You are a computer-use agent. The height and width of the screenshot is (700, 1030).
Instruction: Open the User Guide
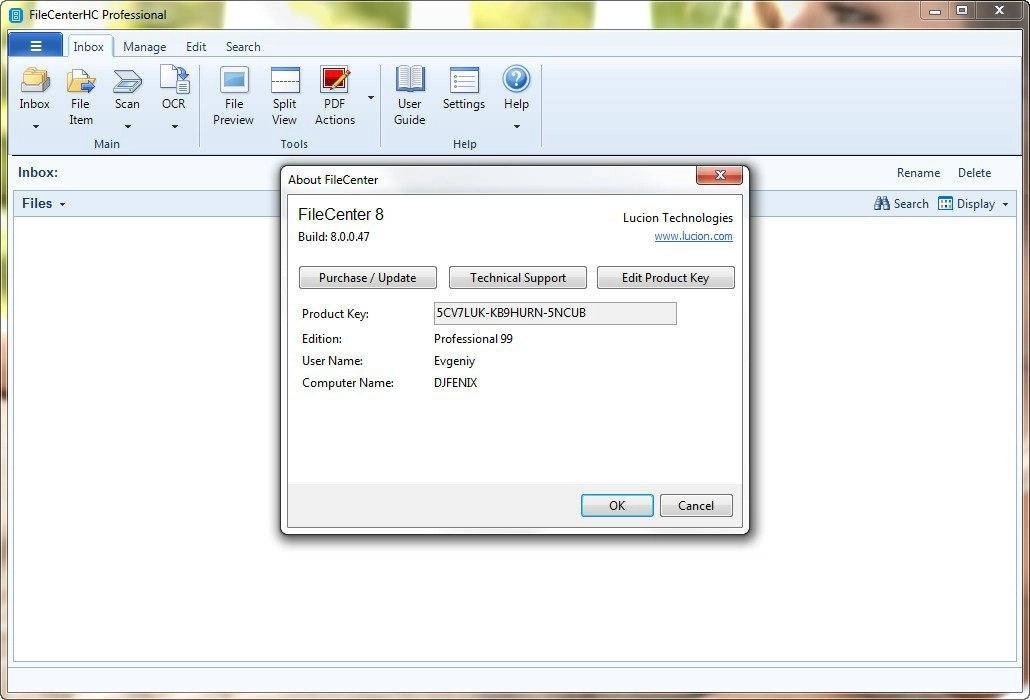410,79
